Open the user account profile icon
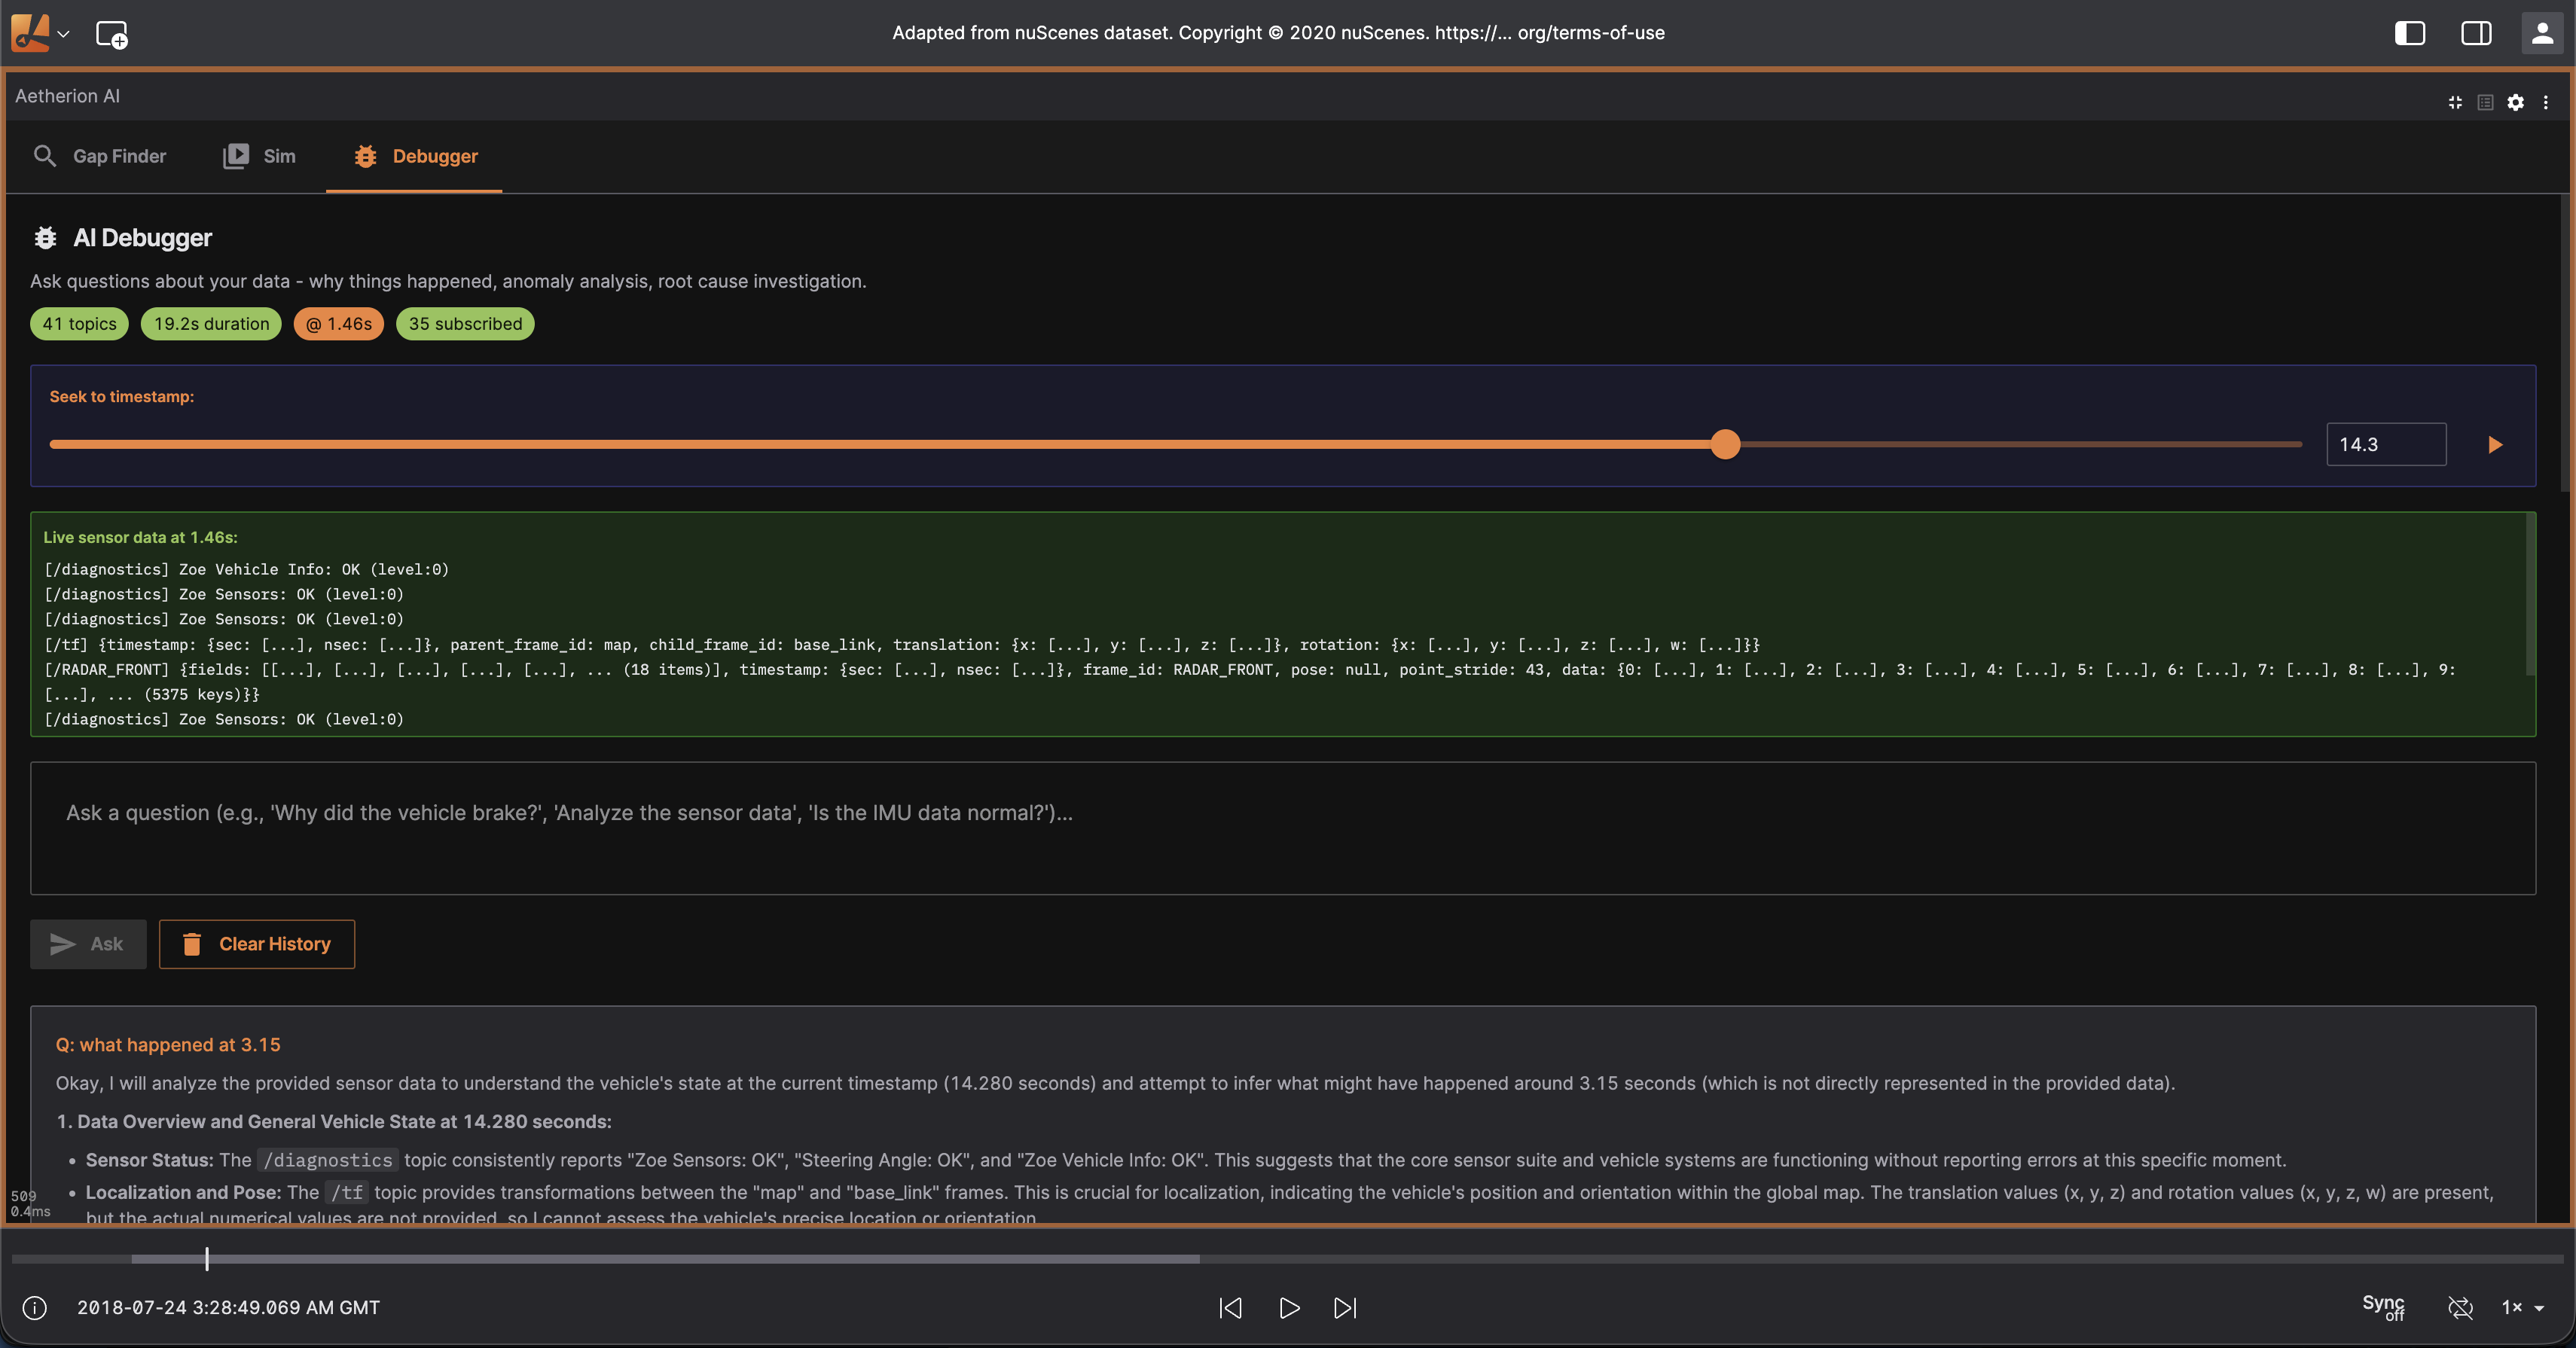Viewport: 2576px width, 1348px height. point(2541,33)
